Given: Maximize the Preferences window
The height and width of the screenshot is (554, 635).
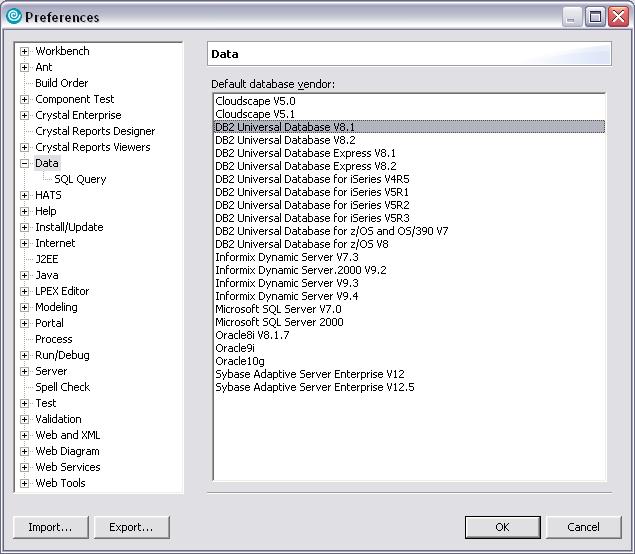Looking at the screenshot, I should click(595, 17).
